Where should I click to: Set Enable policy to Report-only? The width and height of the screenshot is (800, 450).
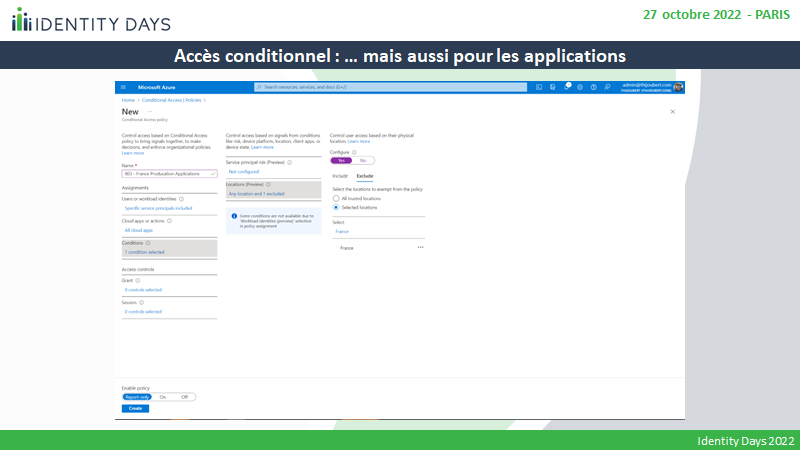137,397
